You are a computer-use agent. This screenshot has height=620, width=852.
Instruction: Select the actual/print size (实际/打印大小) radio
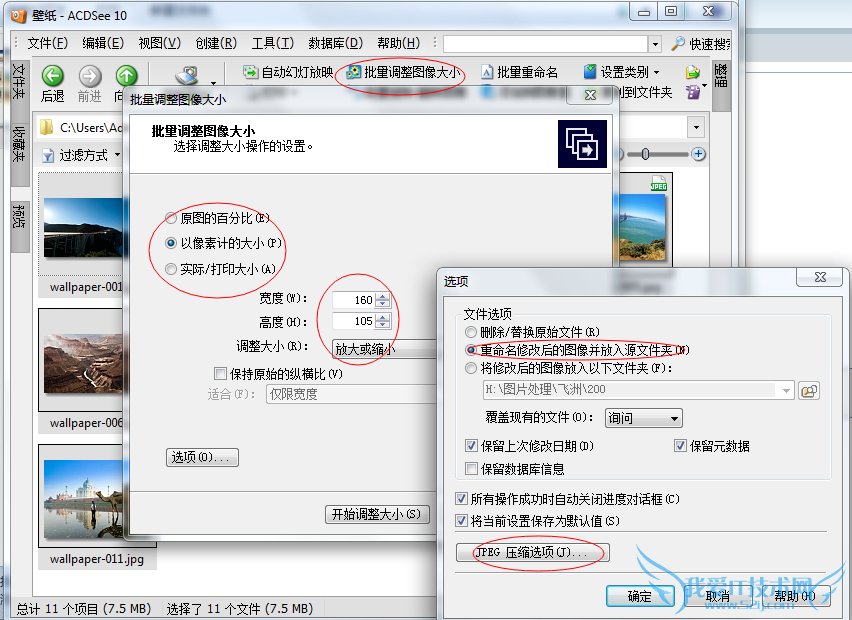(x=171, y=269)
